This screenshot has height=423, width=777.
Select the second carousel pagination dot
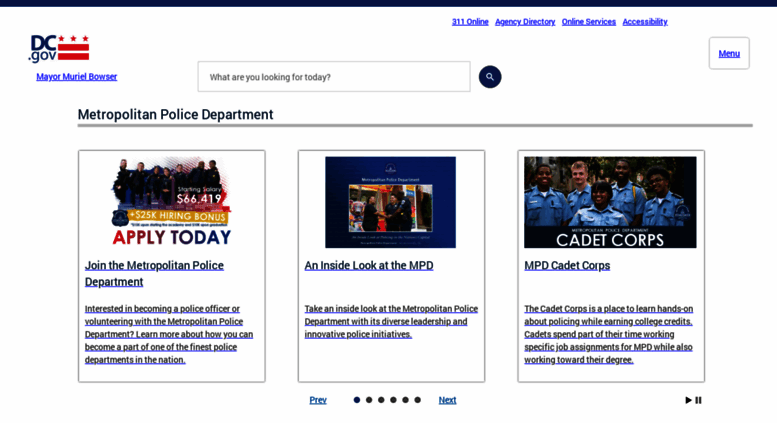369,400
